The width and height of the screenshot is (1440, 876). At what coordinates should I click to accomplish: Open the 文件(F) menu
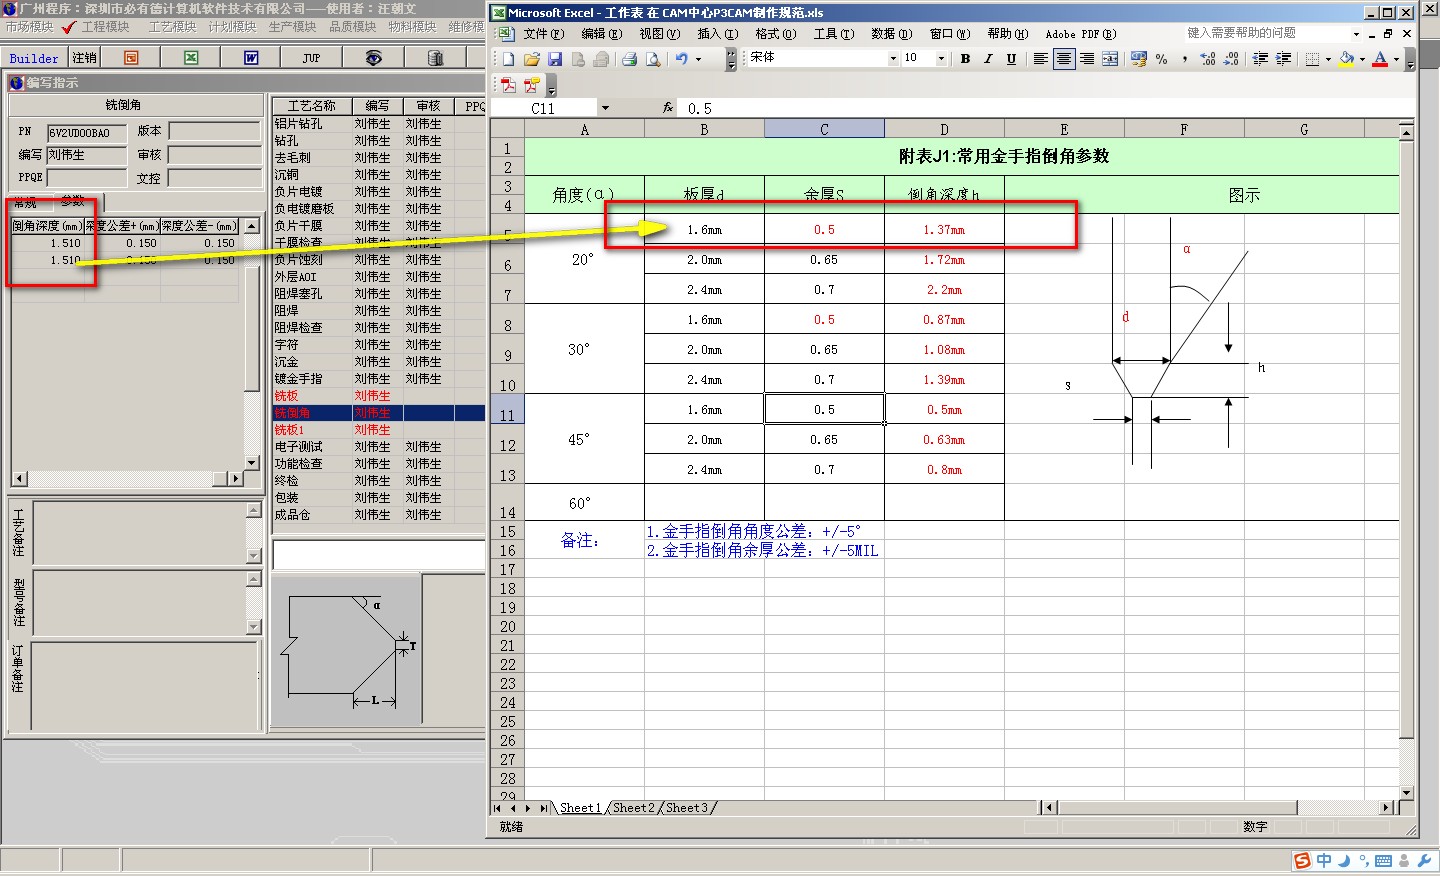point(543,34)
